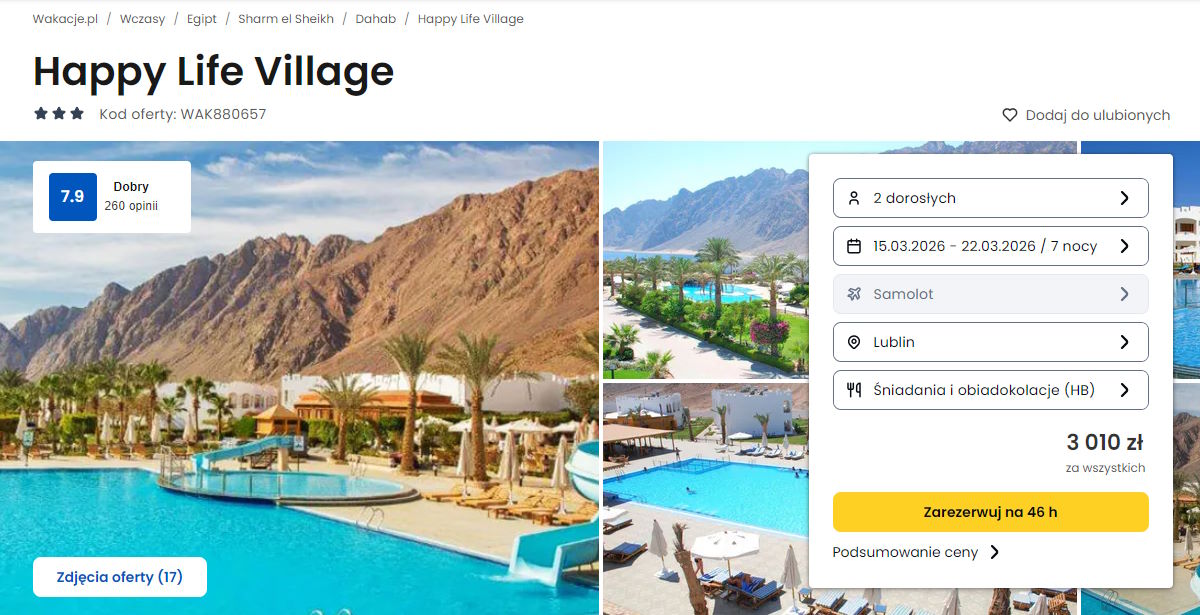The height and width of the screenshot is (615, 1200).
Task: Open the 260 opinii reviews link
Action: click(x=131, y=207)
